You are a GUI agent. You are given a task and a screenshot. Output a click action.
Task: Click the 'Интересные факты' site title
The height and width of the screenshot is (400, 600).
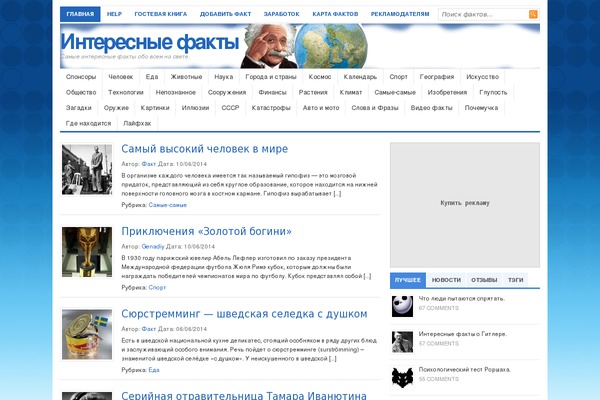pos(150,41)
